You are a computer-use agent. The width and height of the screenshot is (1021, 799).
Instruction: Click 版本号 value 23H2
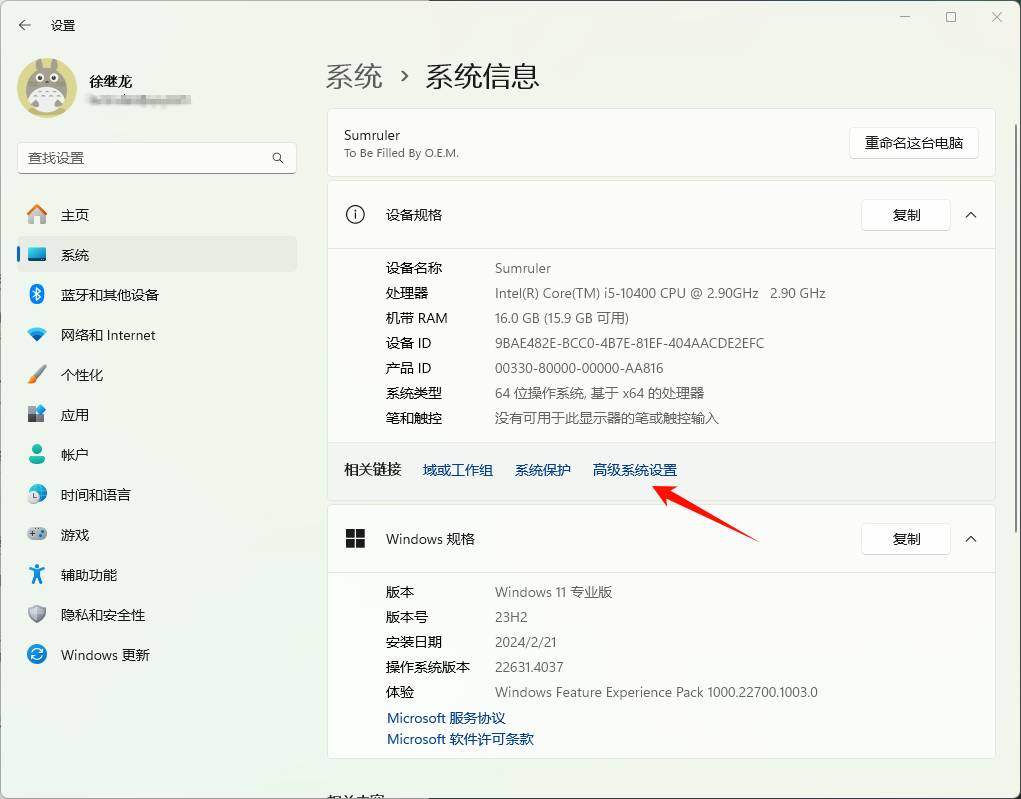pyautogui.click(x=511, y=617)
